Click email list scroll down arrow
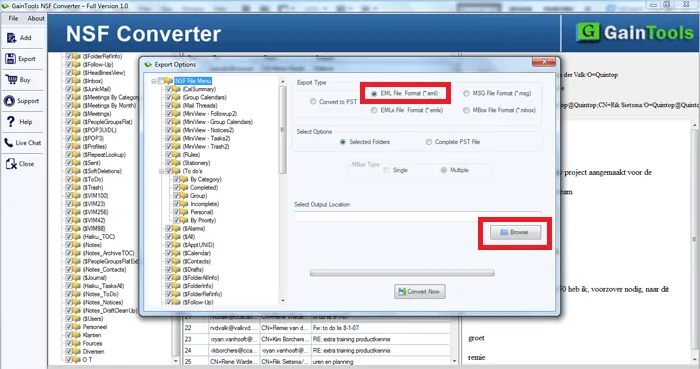This screenshot has width=700, height=369. pyautogui.click(x=454, y=360)
